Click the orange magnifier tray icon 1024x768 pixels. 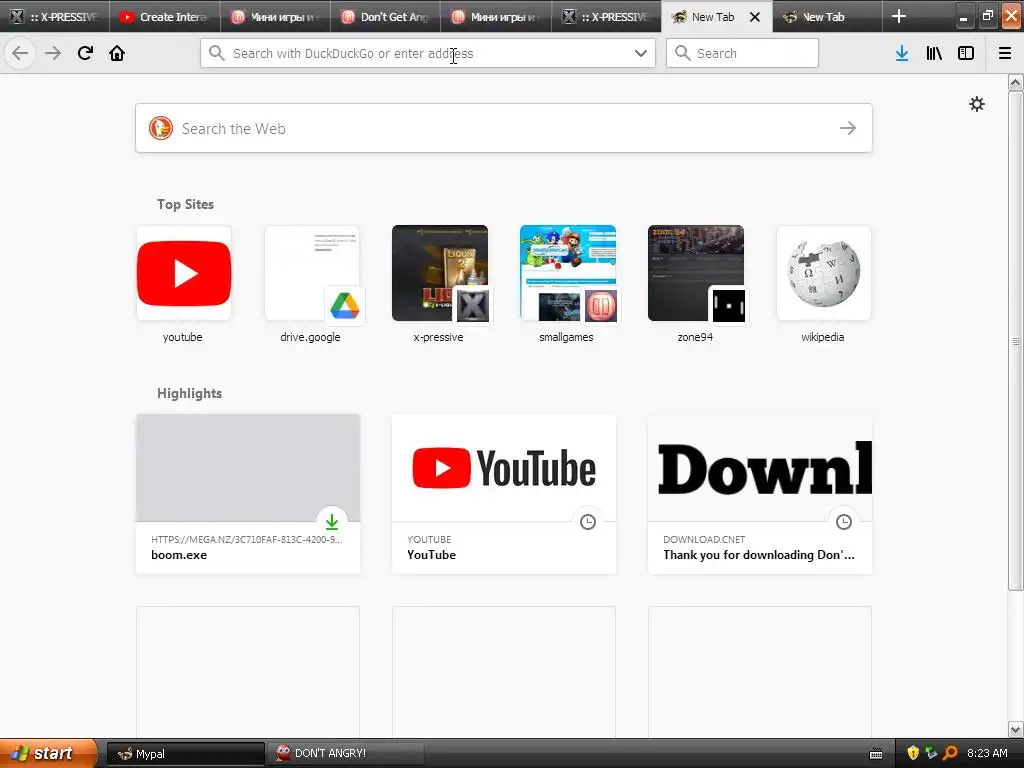tap(950, 753)
